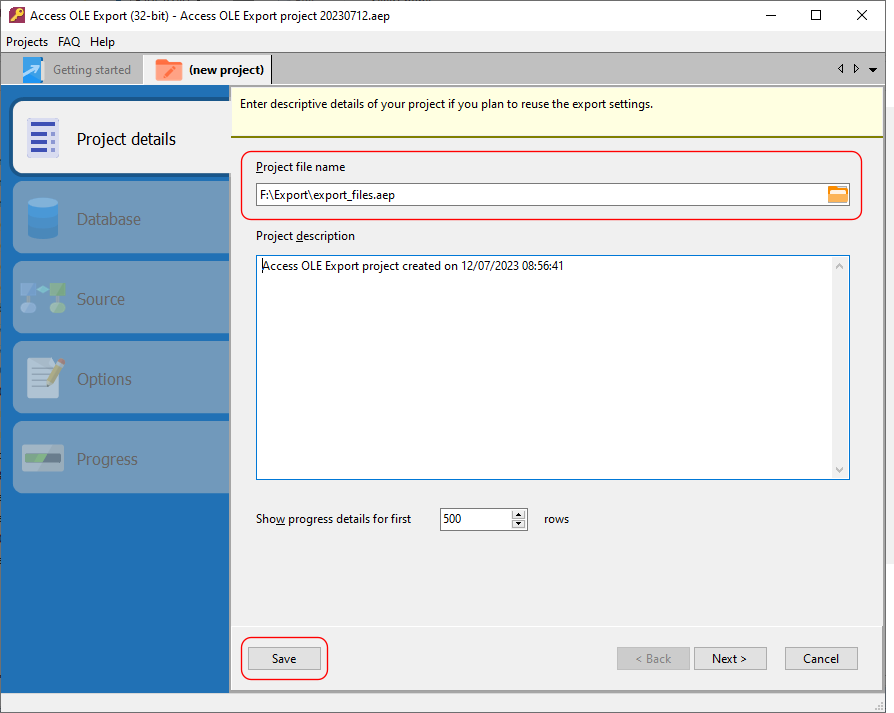
Task: Open the tab list dropdown arrow
Action: pyautogui.click(x=873, y=70)
